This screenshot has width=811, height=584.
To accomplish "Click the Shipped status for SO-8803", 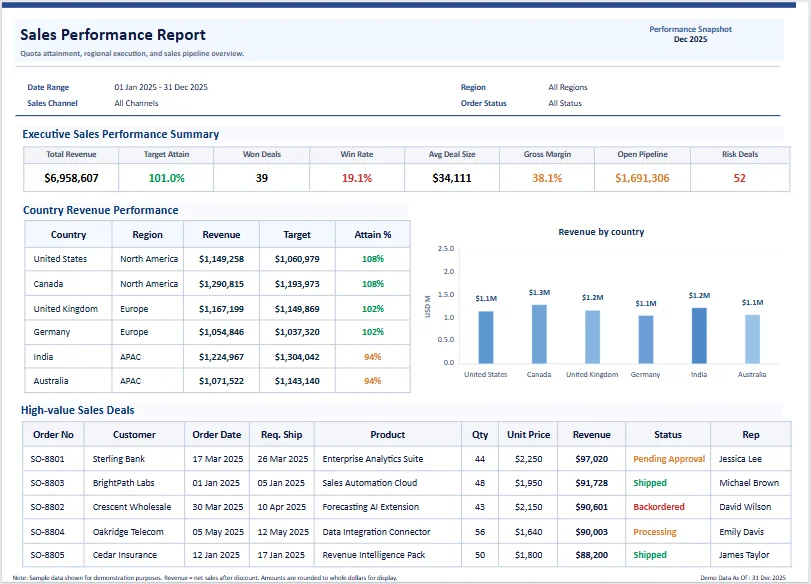I will (650, 483).
